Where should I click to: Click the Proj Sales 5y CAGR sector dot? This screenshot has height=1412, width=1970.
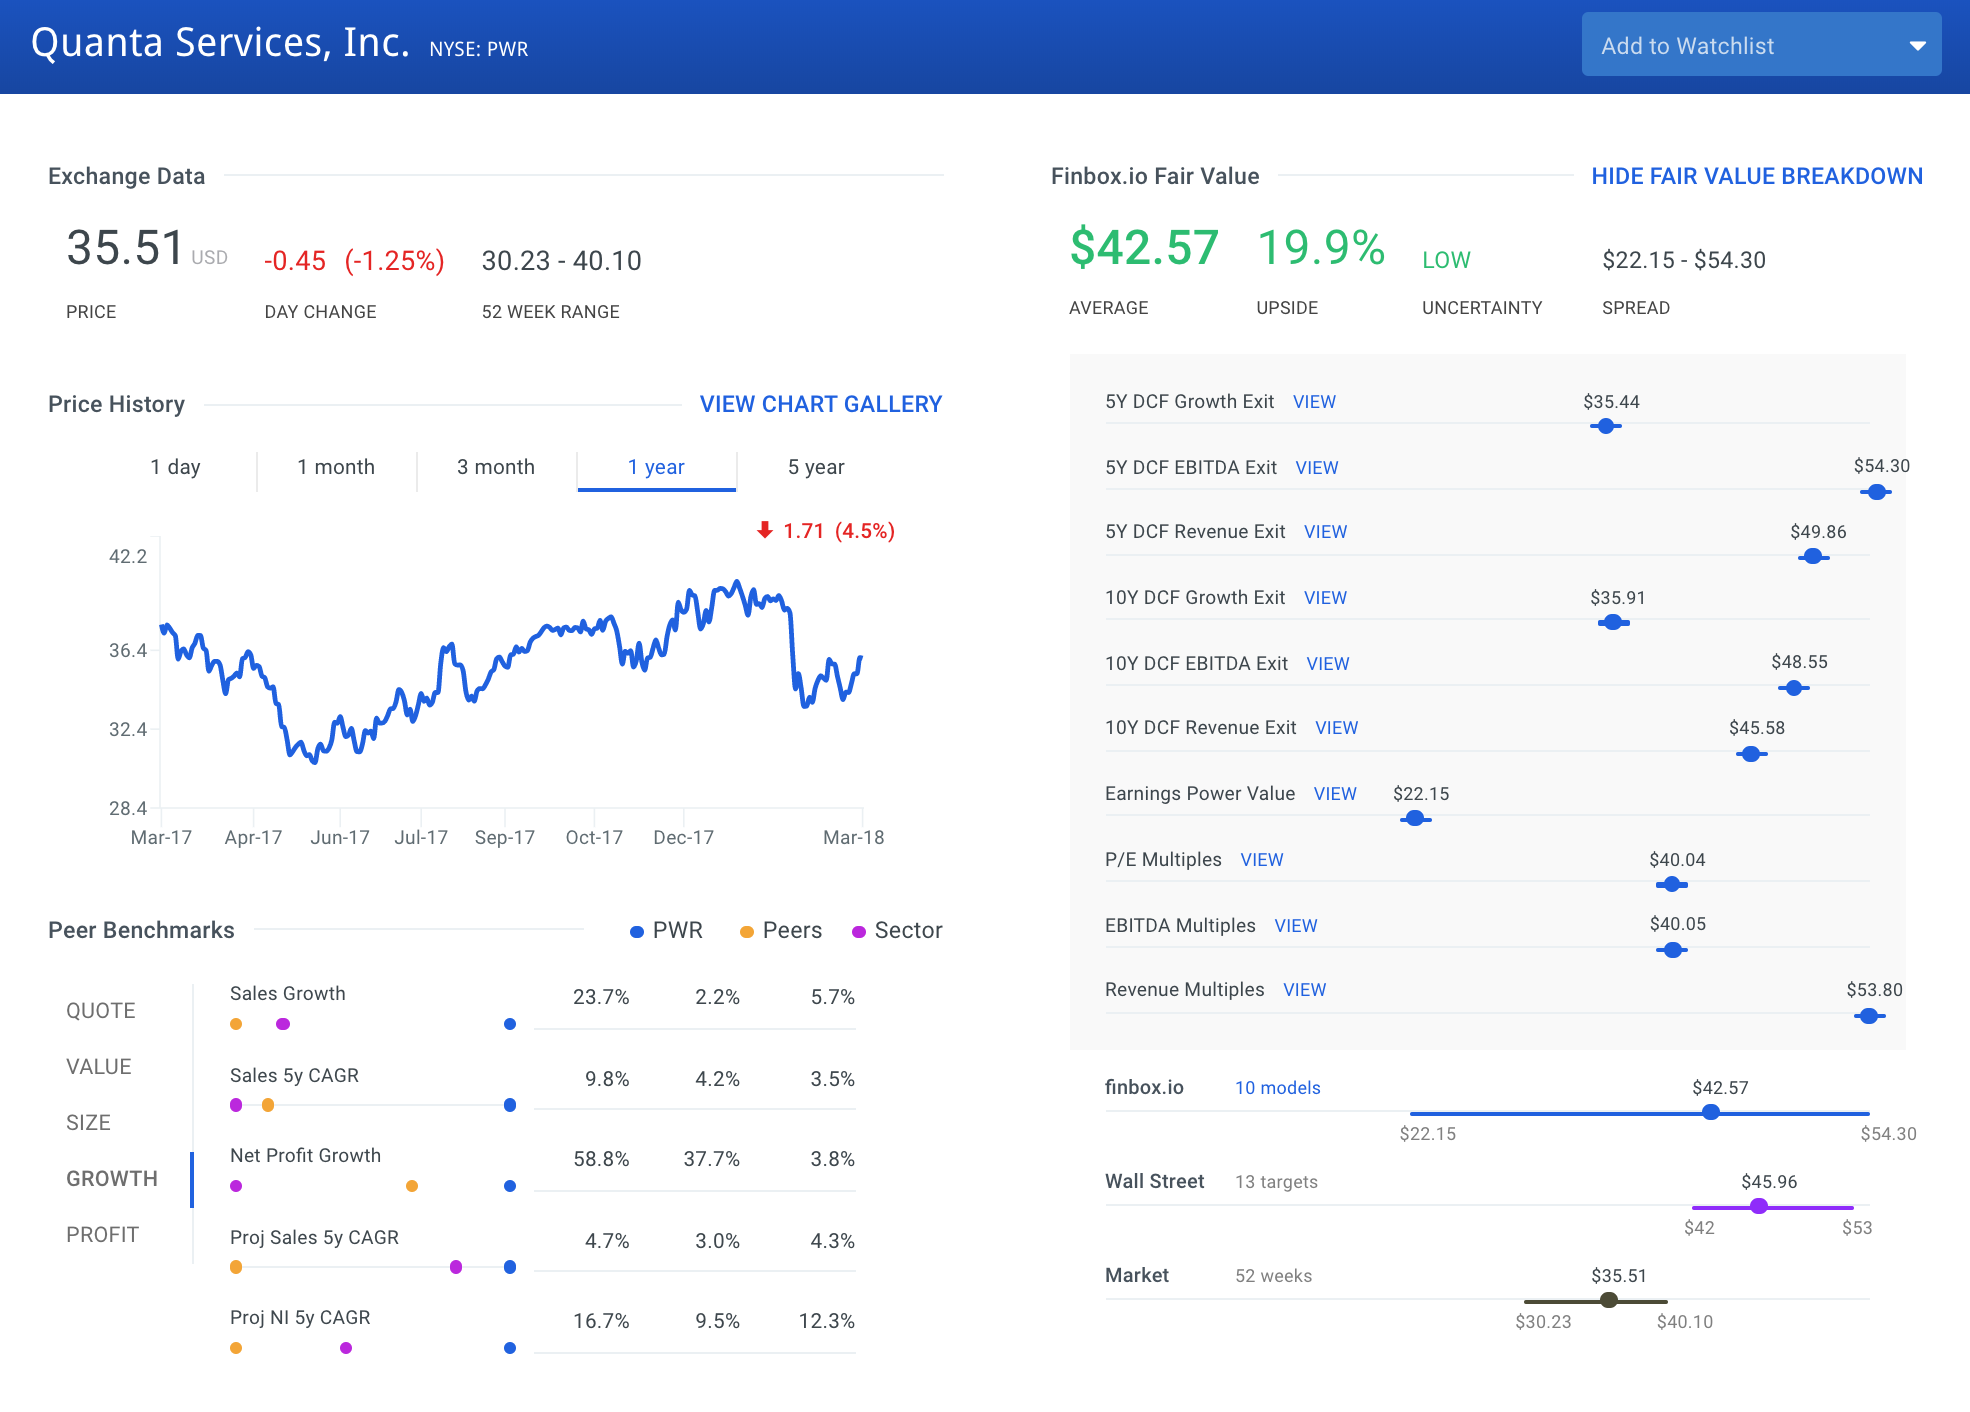[x=456, y=1267]
